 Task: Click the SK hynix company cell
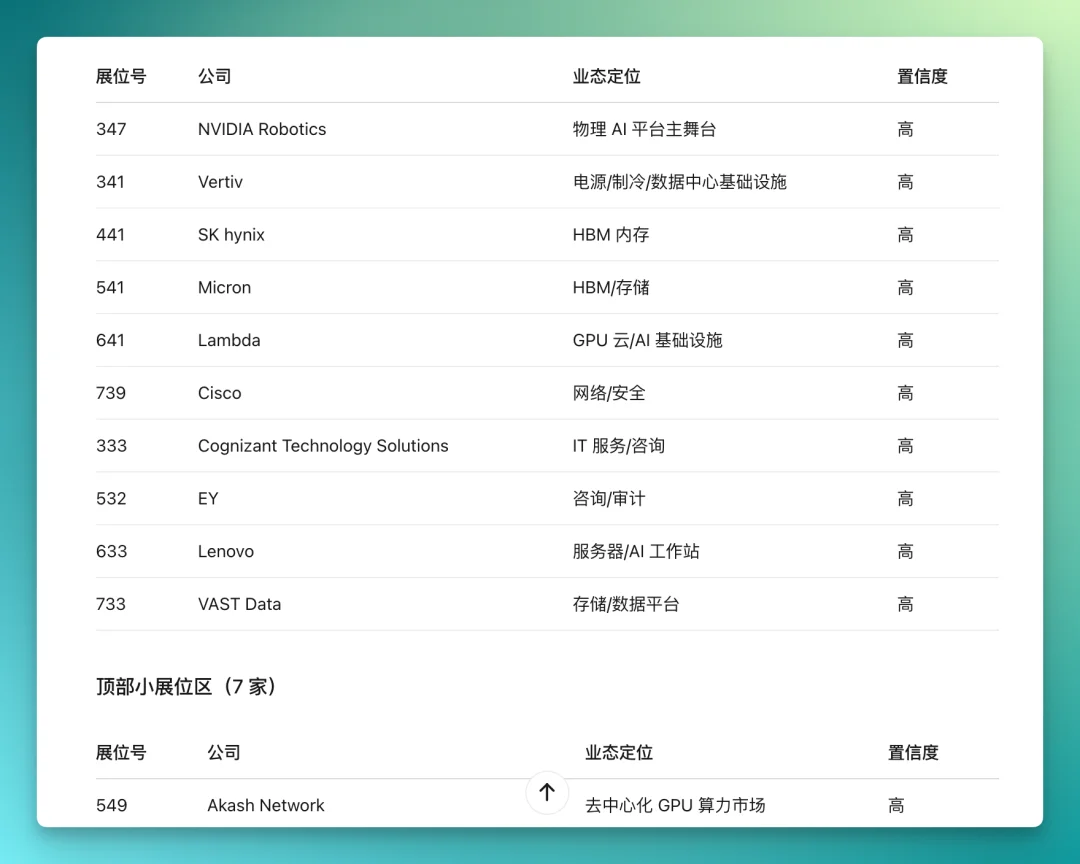tap(231, 235)
